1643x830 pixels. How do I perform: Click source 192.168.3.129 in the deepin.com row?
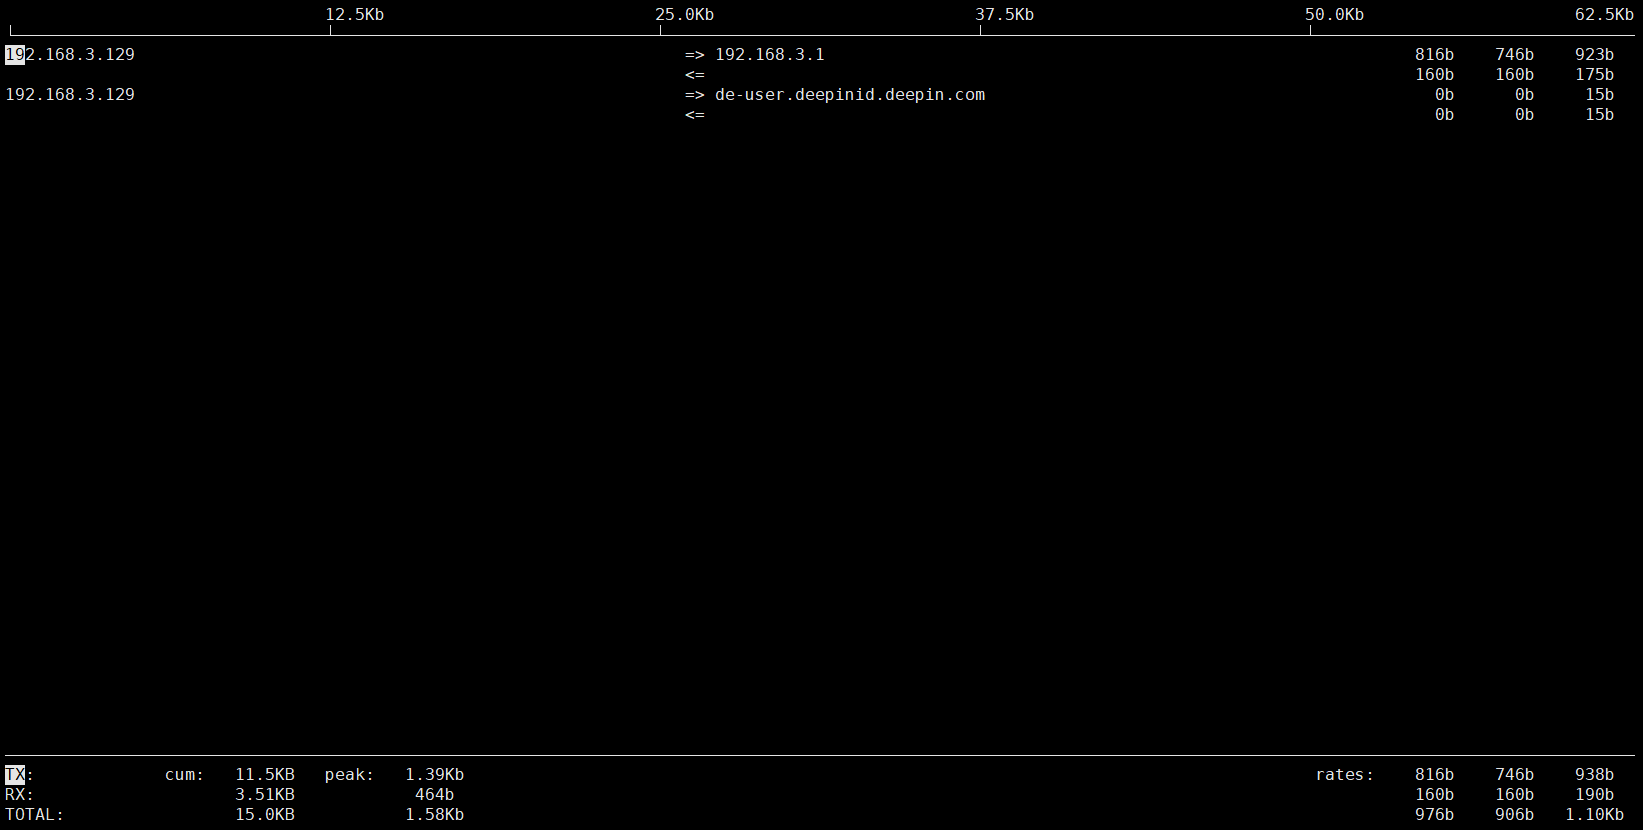70,94
